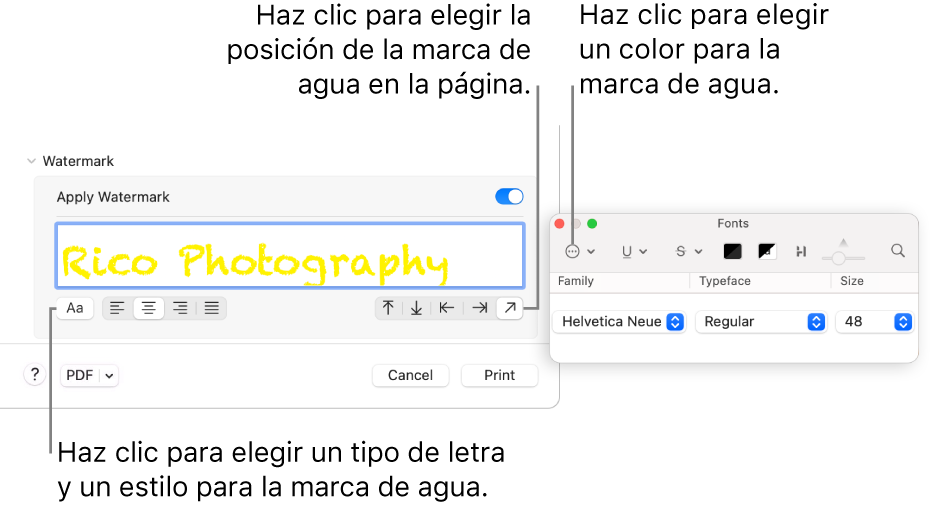The width and height of the screenshot is (931, 508).
Task: Click the Fonts window title
Action: (733, 223)
